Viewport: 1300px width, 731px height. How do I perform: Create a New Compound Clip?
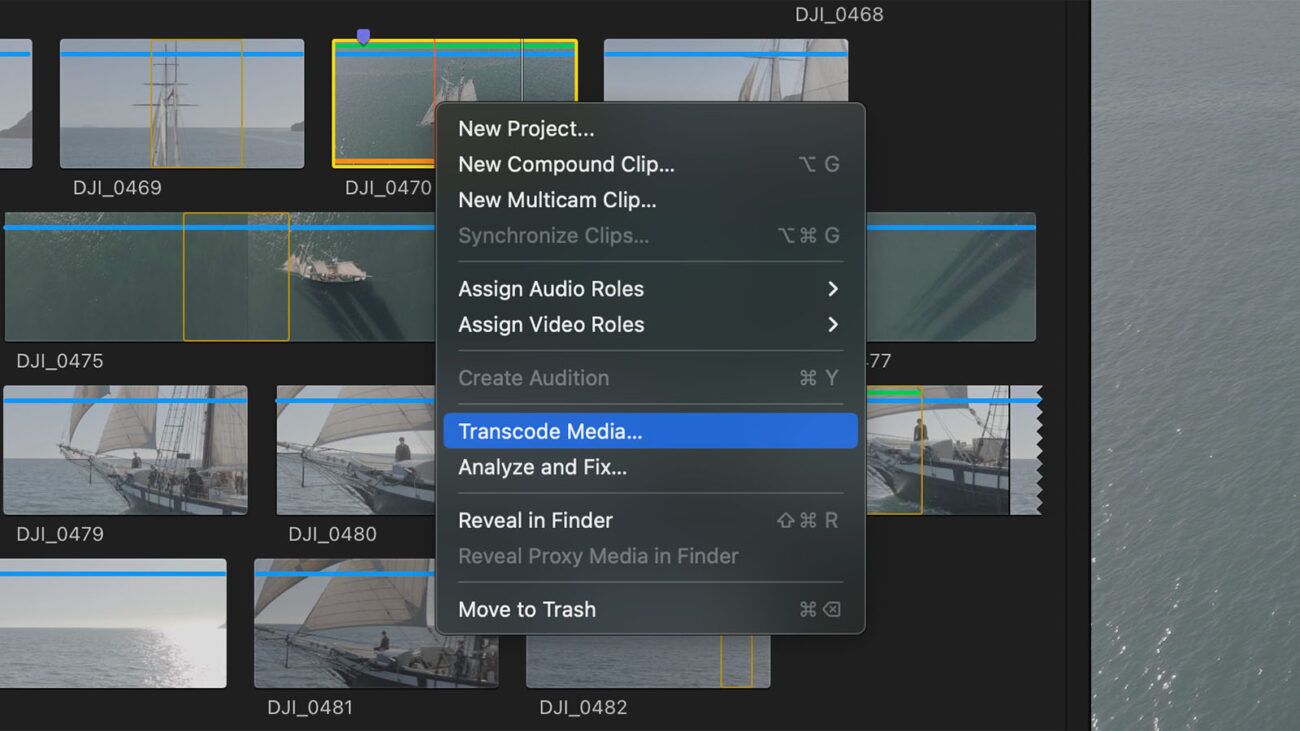coord(566,164)
